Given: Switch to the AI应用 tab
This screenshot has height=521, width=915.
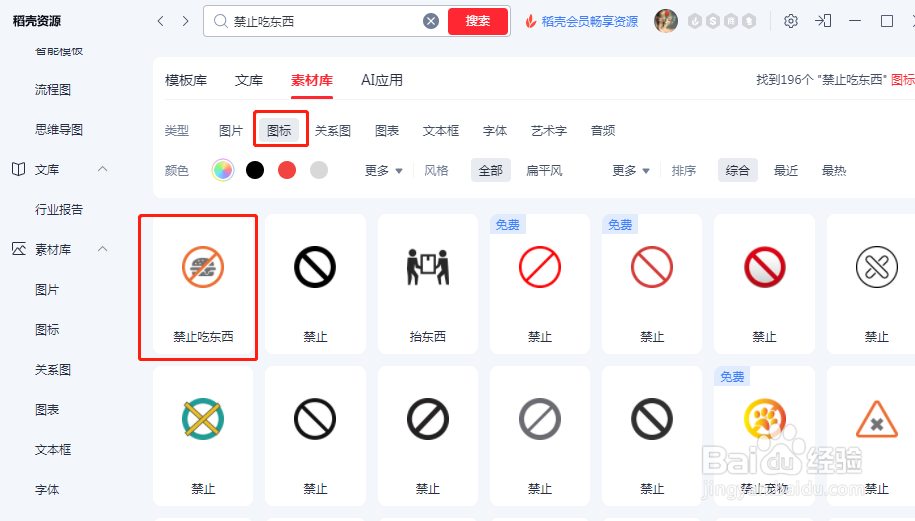Looking at the screenshot, I should [382, 80].
